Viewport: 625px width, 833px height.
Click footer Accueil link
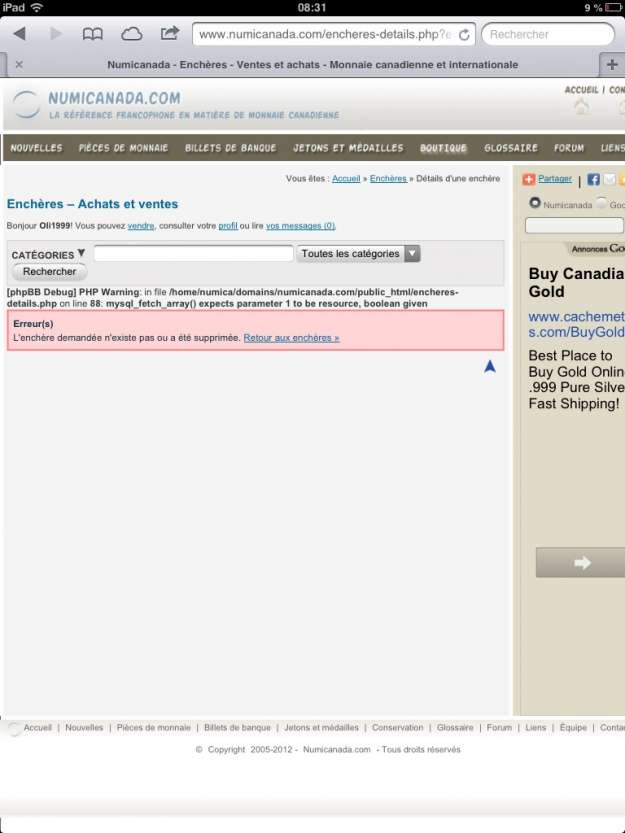[x=38, y=727]
